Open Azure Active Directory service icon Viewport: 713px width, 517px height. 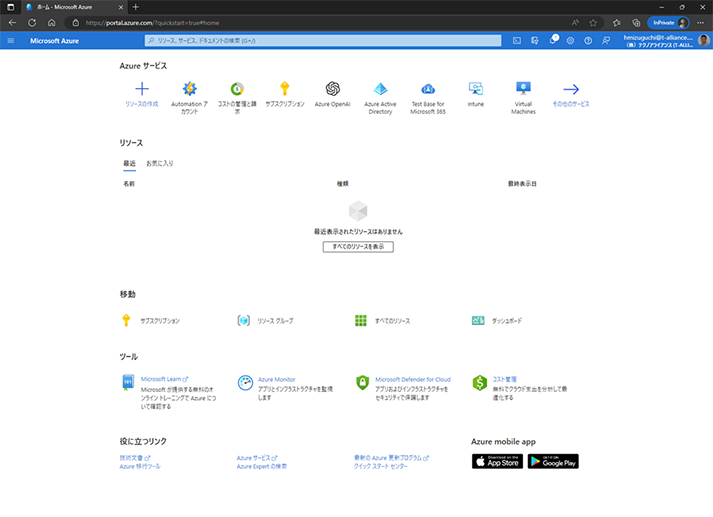pos(380,89)
